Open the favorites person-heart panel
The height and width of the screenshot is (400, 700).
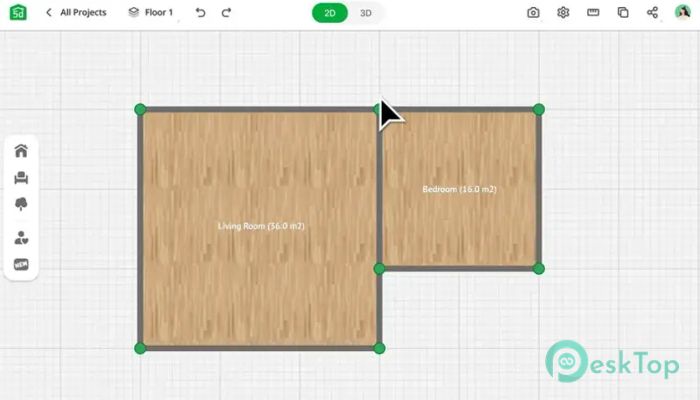(x=21, y=238)
